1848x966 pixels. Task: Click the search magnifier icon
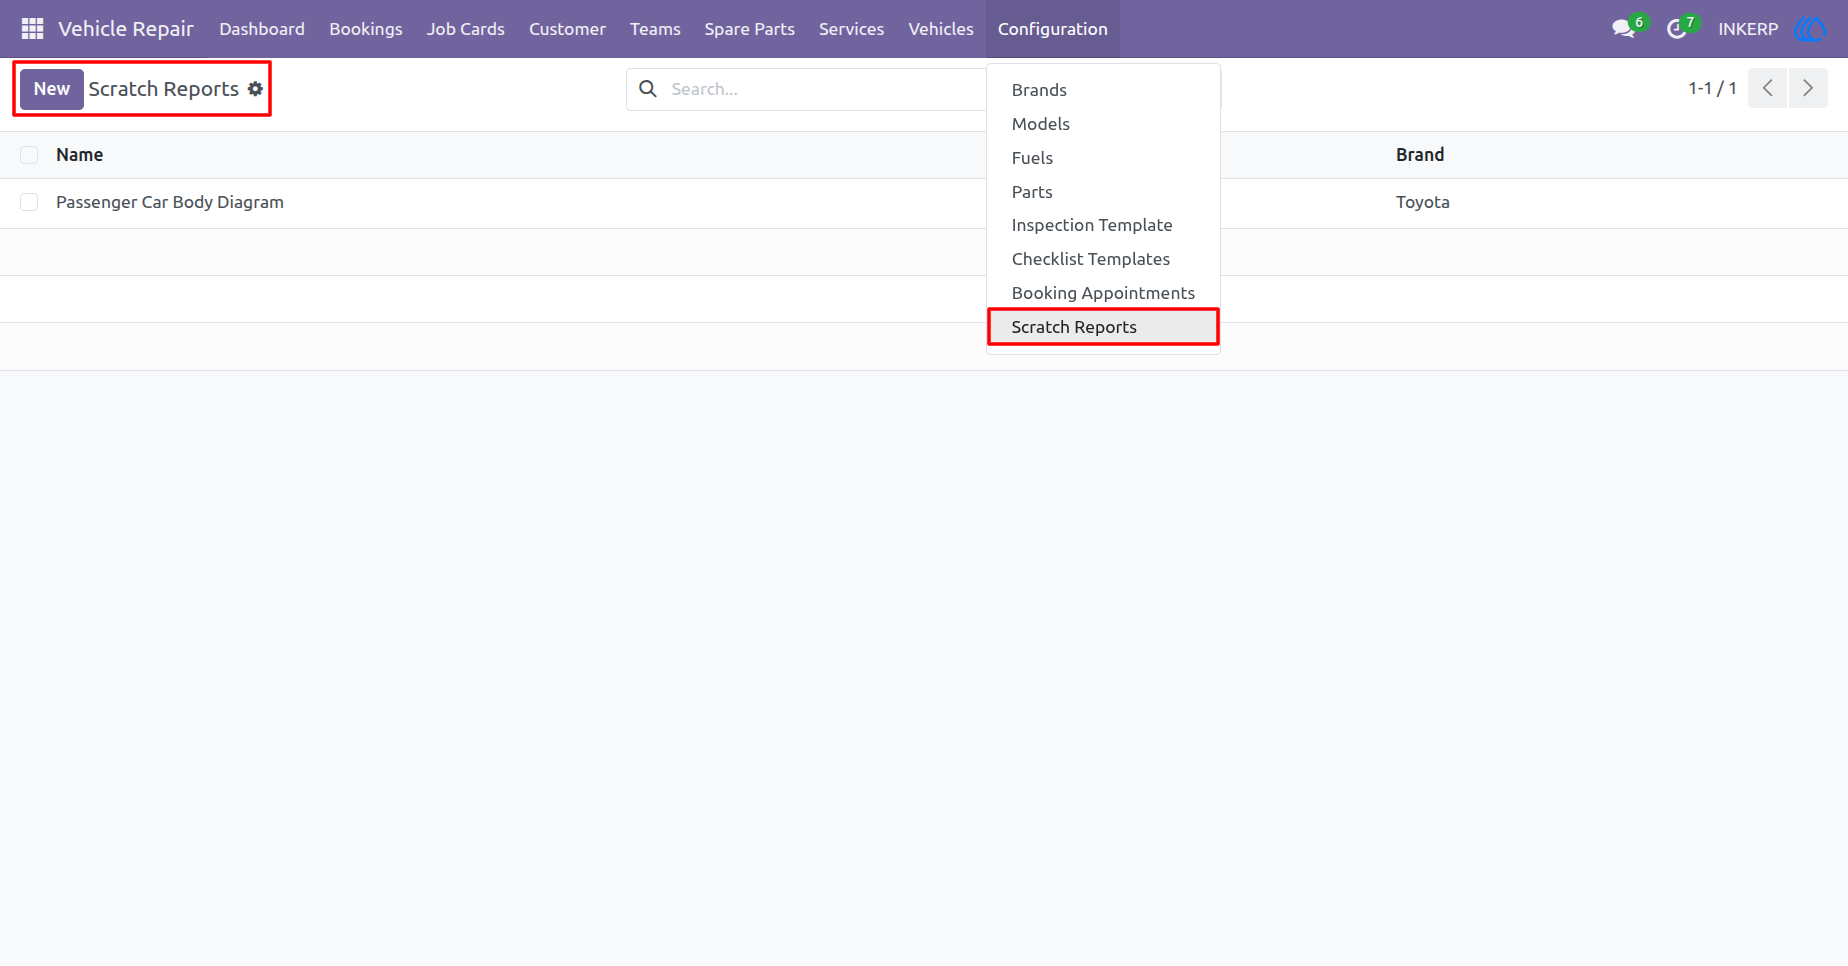(x=648, y=89)
